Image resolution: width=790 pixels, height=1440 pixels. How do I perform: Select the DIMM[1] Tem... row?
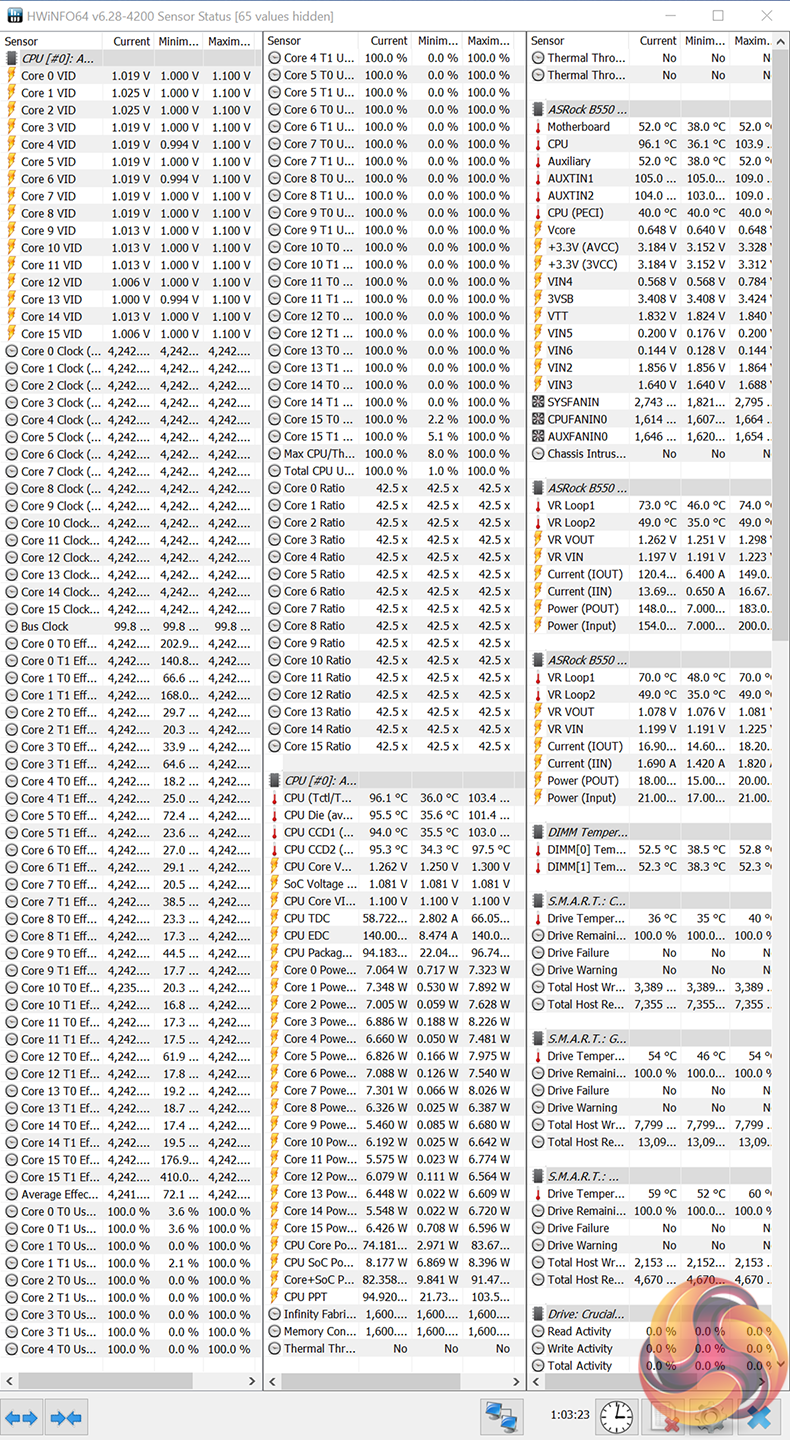click(650, 867)
